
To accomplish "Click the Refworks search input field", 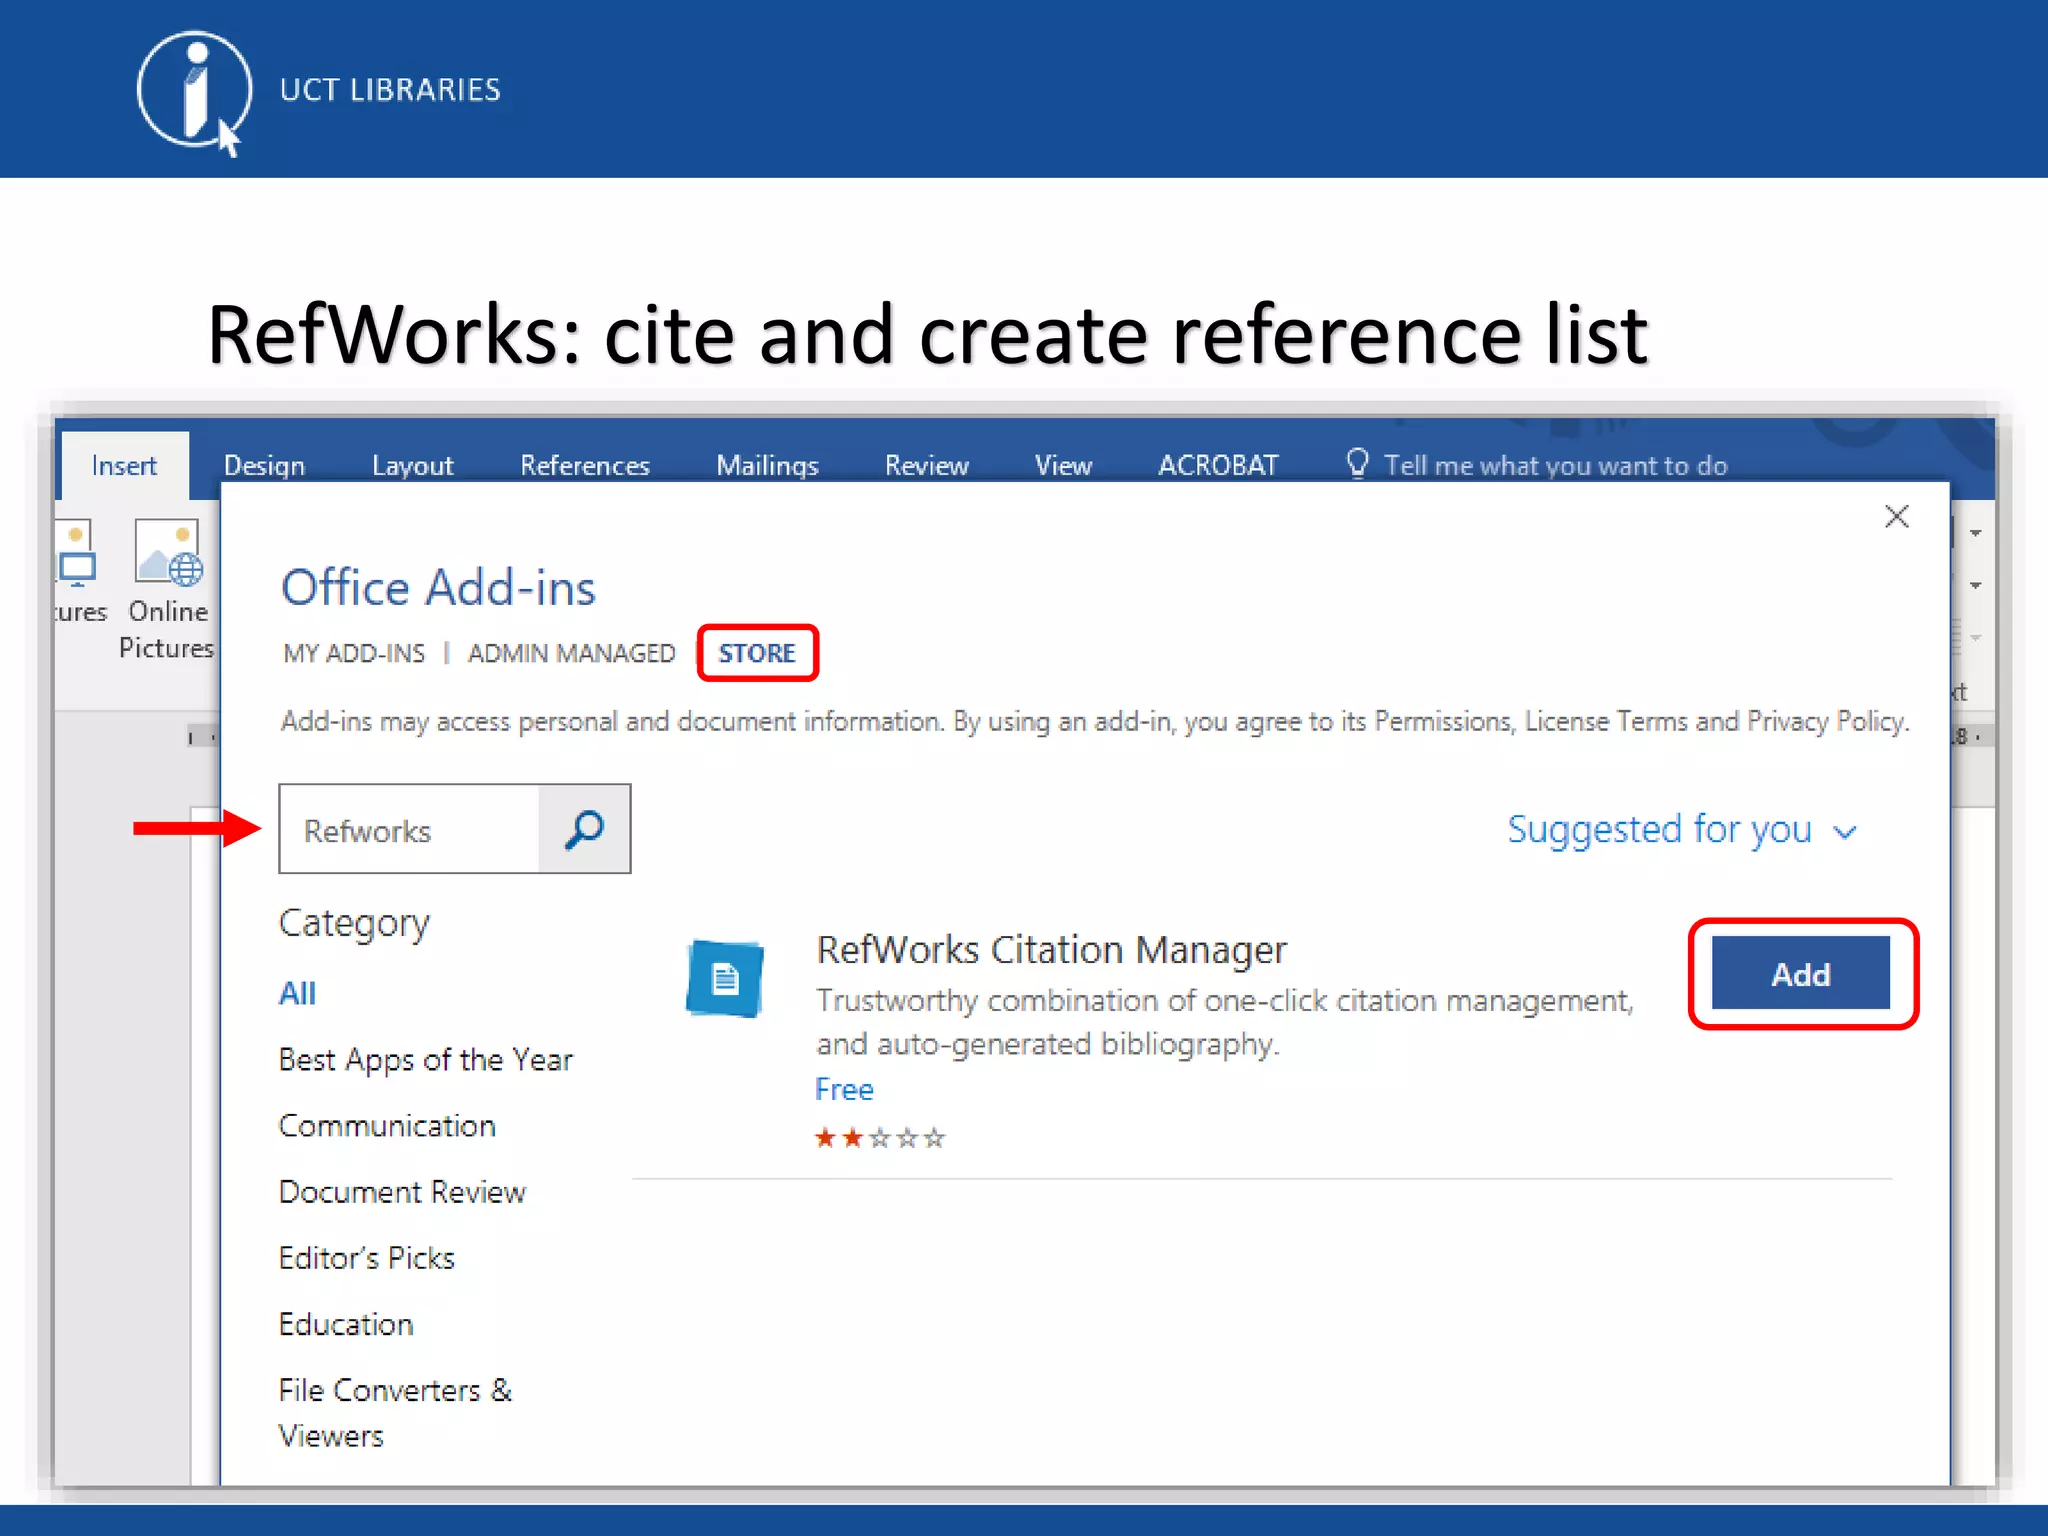I will coord(410,829).
